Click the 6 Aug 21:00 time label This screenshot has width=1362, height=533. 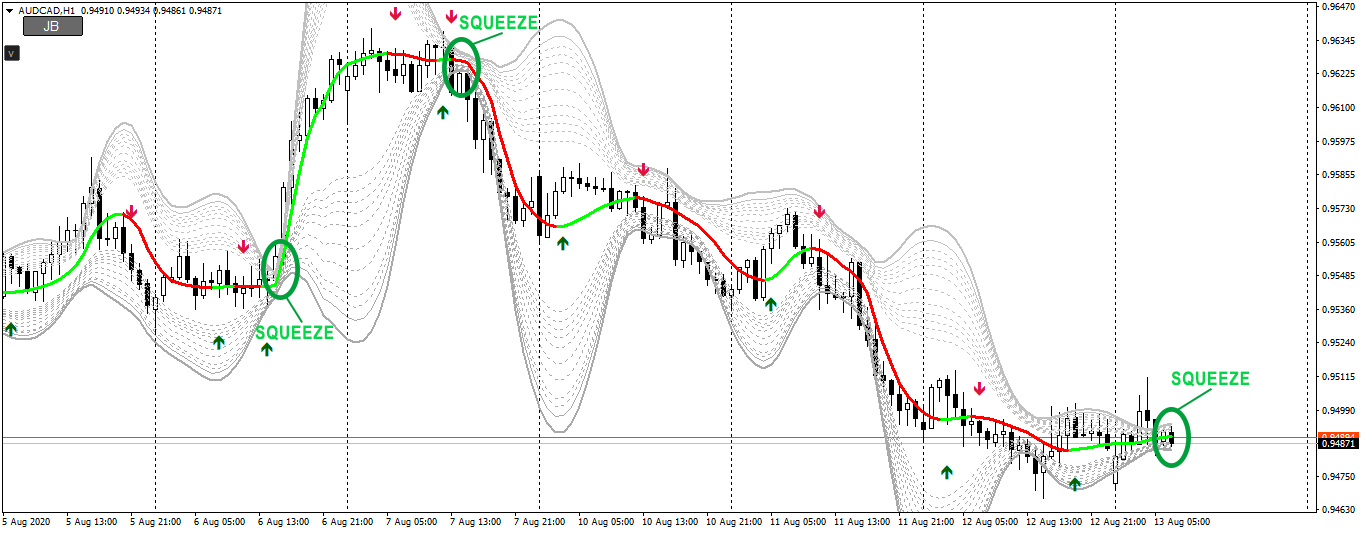coord(348,522)
